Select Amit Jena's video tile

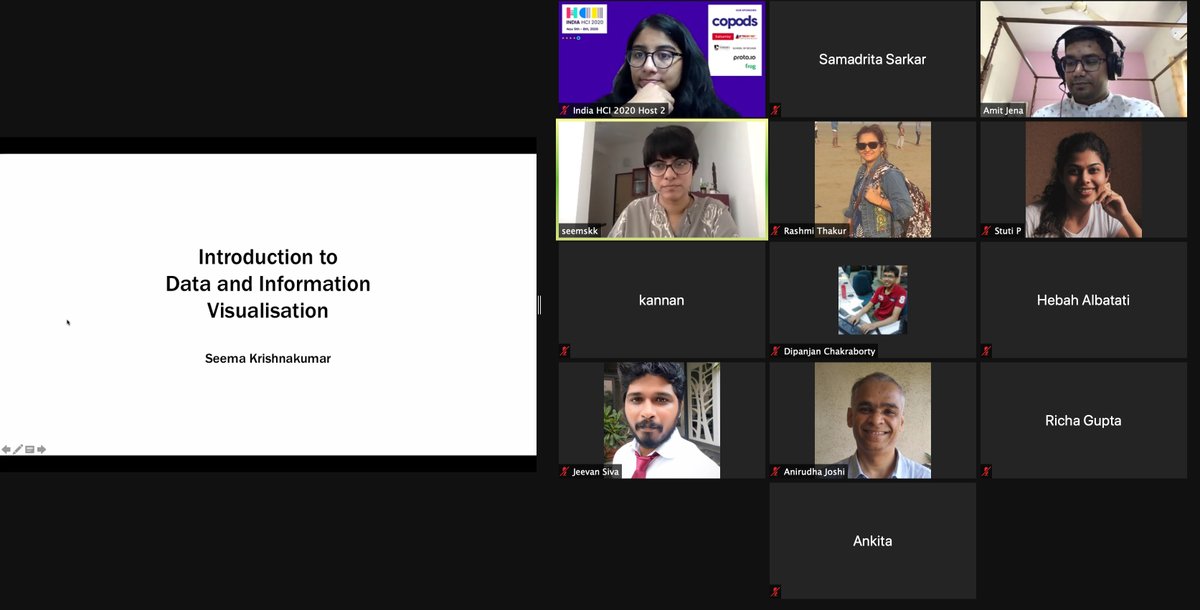tap(1084, 59)
